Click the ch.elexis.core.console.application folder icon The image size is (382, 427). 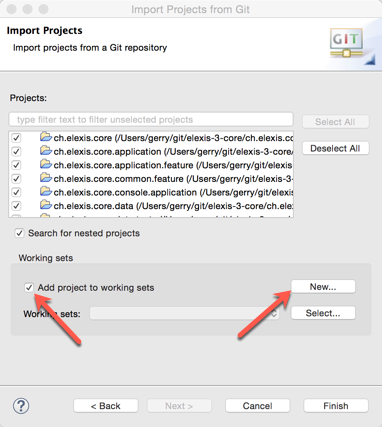point(46,192)
